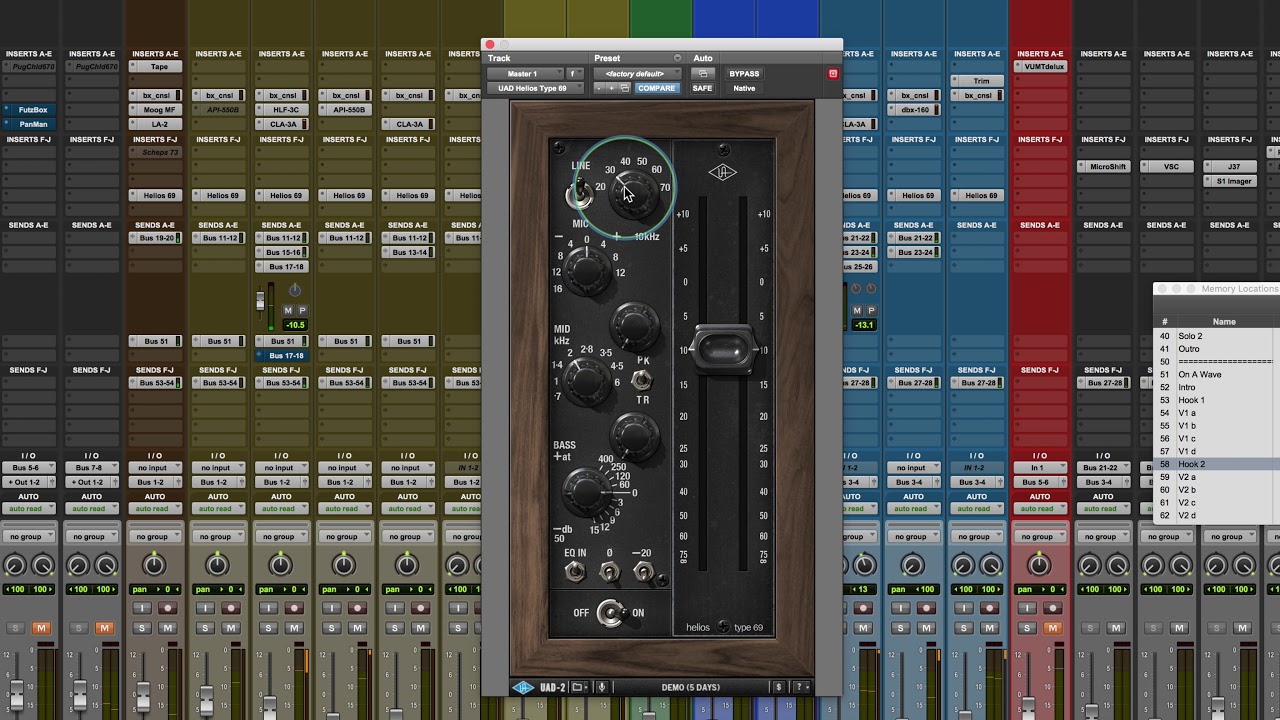This screenshot has width=1280, height=720.
Task: Click the Auto automation enable icon
Action: click(x=702, y=74)
